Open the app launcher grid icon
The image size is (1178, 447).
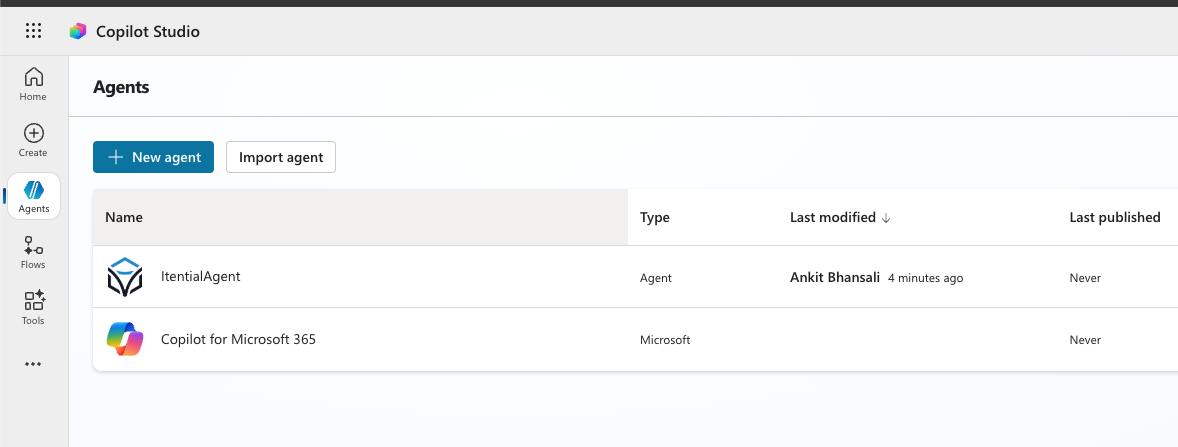click(34, 31)
